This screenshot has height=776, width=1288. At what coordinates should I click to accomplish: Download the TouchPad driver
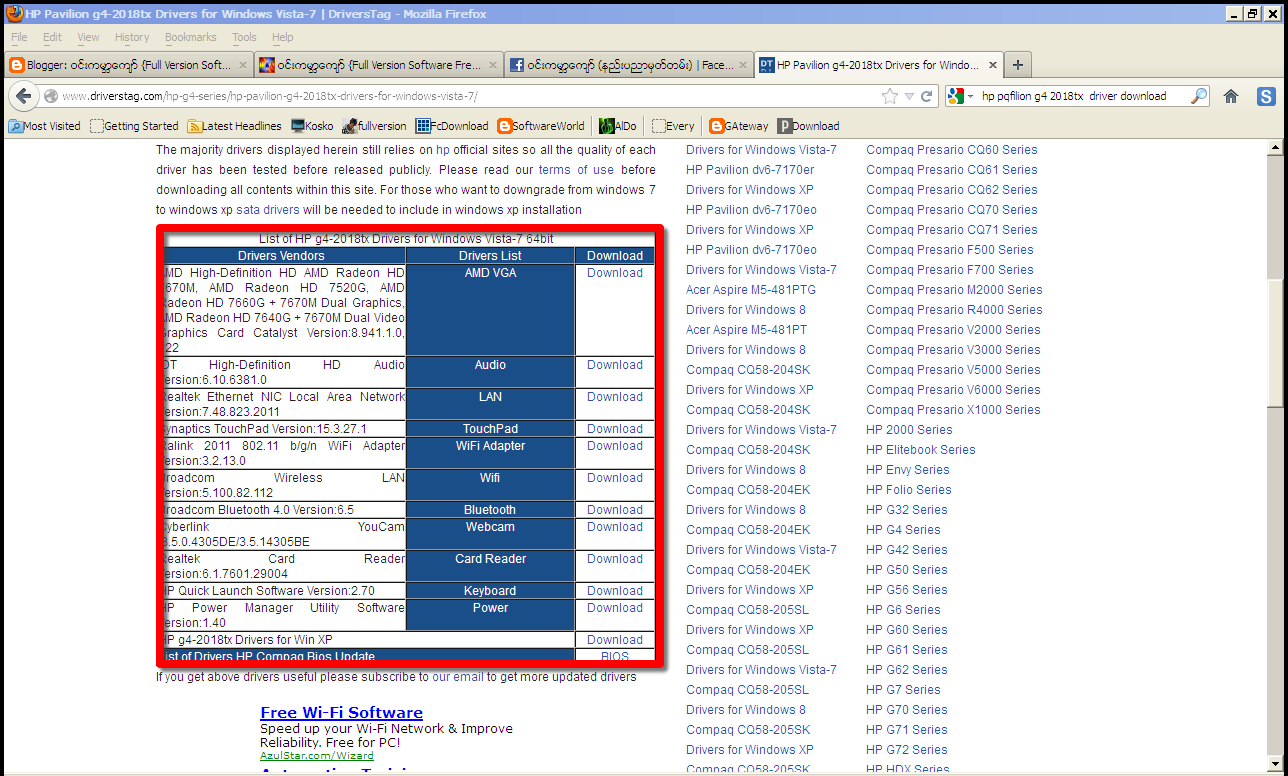[615, 429]
